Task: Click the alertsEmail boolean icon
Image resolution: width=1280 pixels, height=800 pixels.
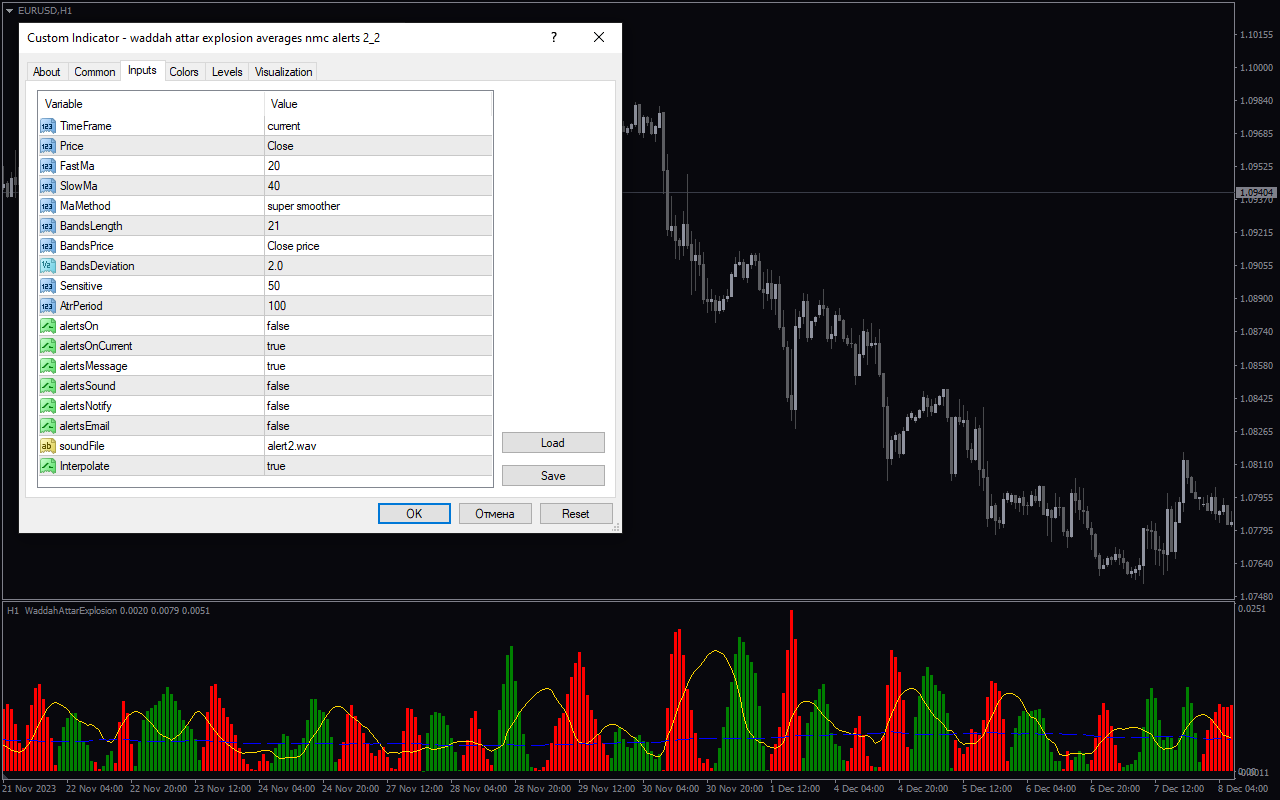Action: [48, 426]
